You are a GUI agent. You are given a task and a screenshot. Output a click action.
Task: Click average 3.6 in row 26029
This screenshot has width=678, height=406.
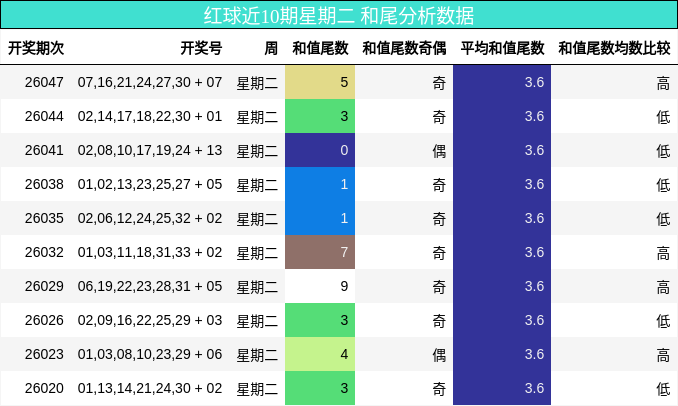coord(502,286)
